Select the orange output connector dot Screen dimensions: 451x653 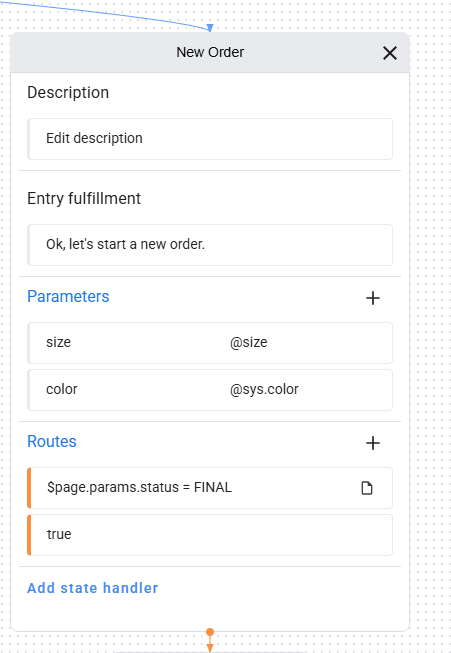(x=210, y=632)
